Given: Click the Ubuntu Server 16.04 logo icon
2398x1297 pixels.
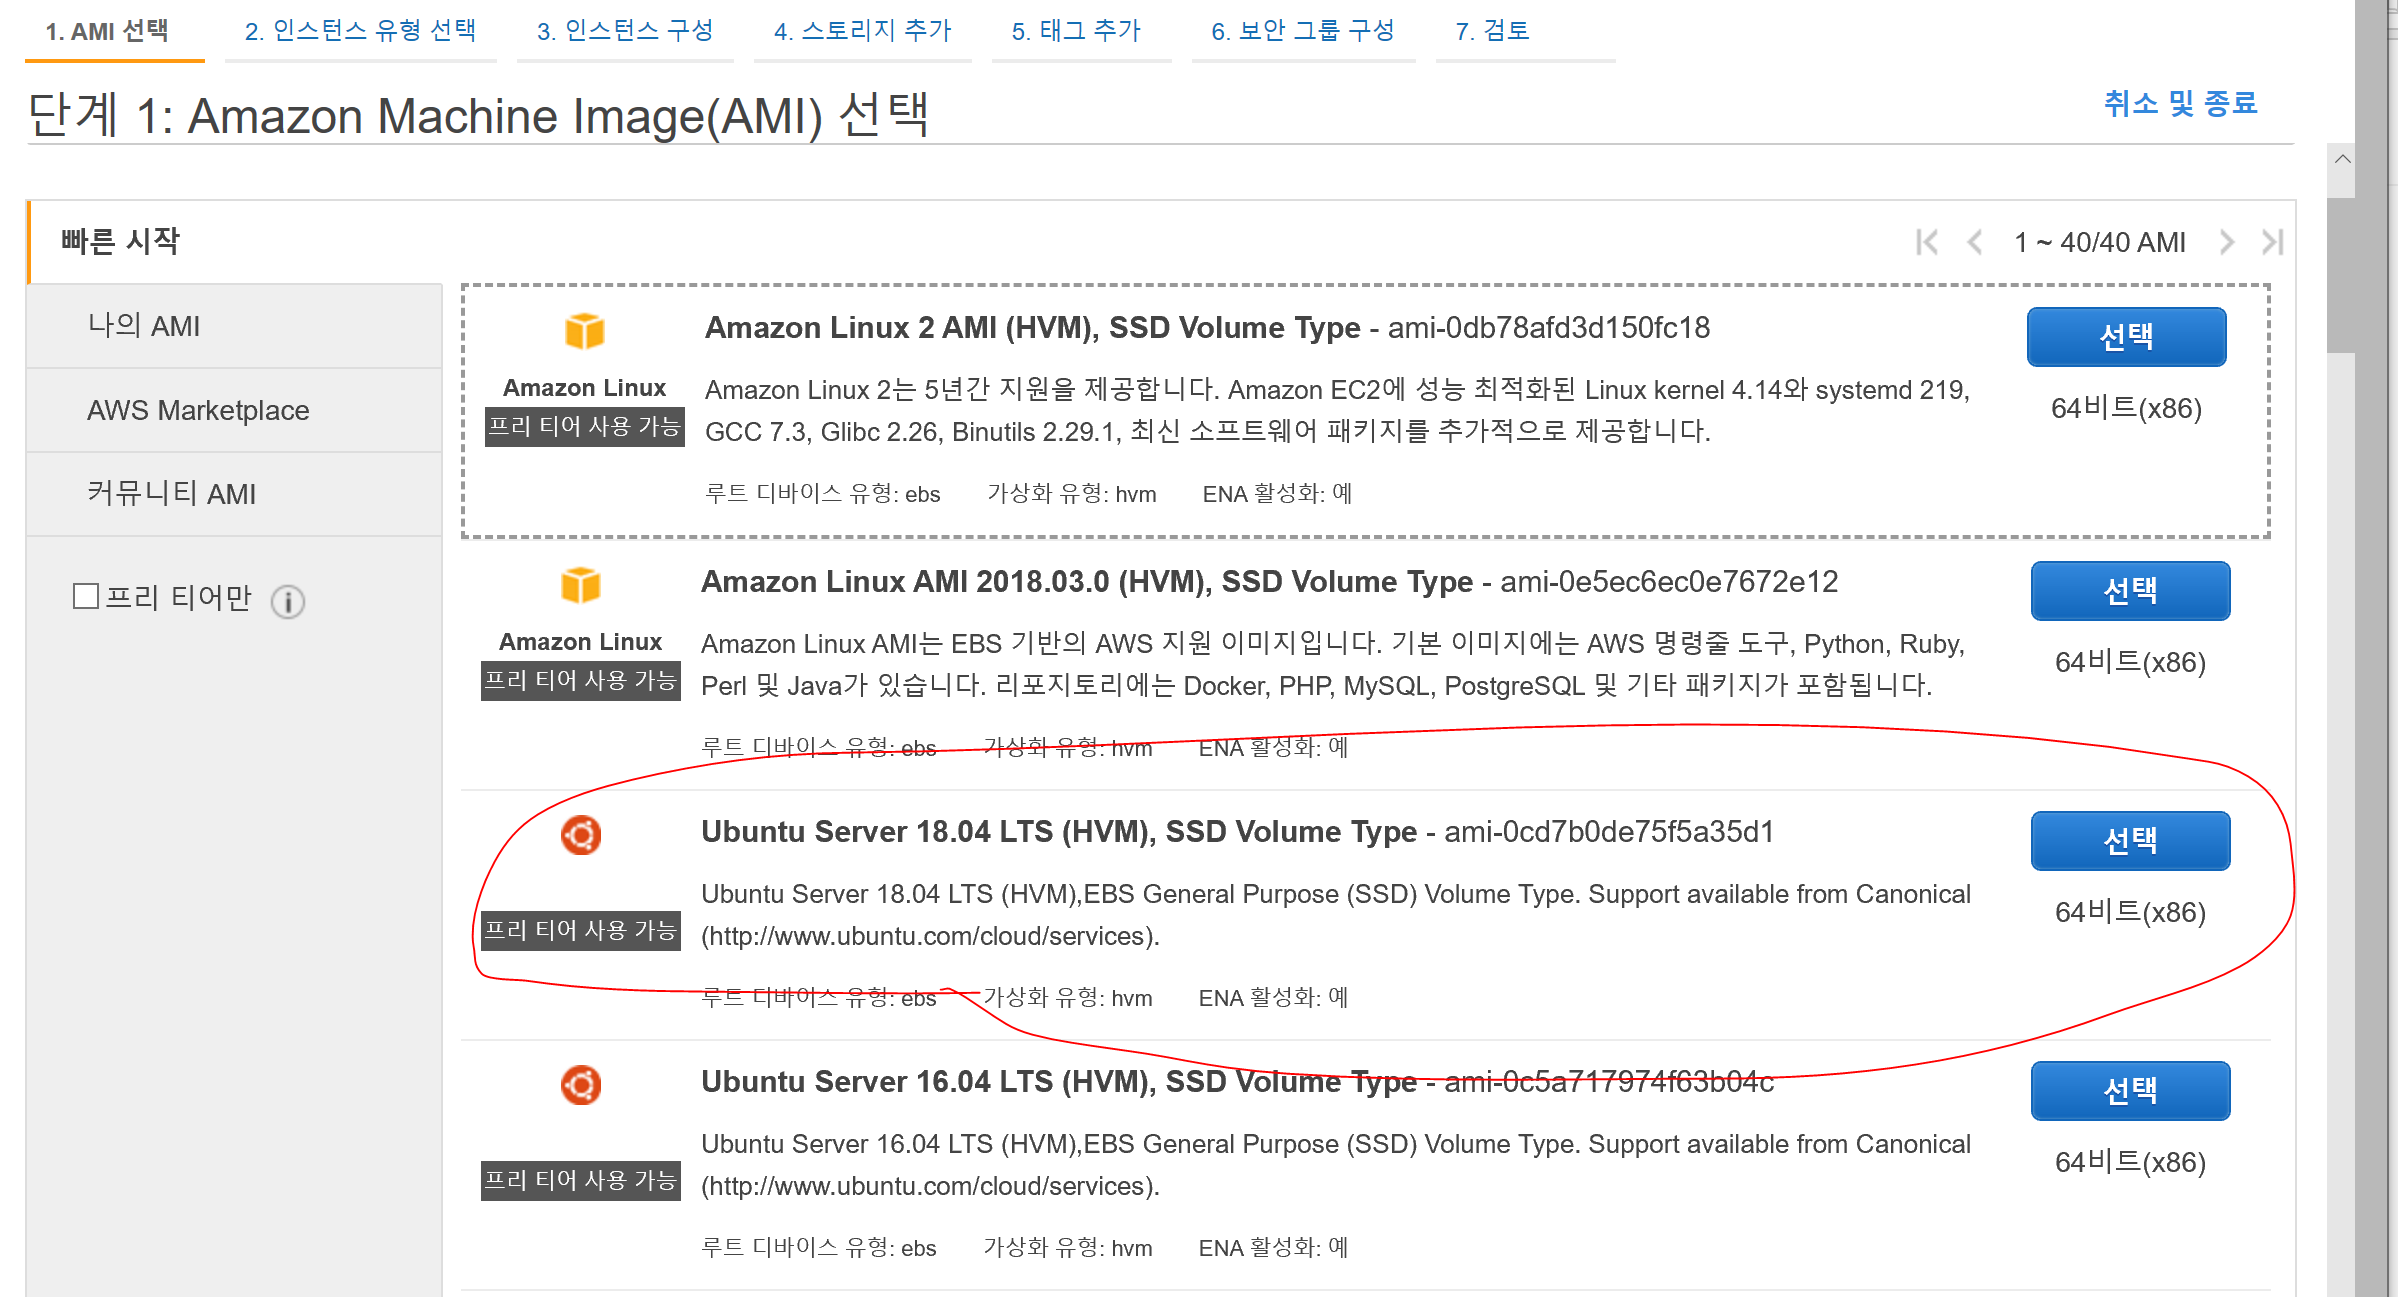Looking at the screenshot, I should pyautogui.click(x=580, y=1085).
